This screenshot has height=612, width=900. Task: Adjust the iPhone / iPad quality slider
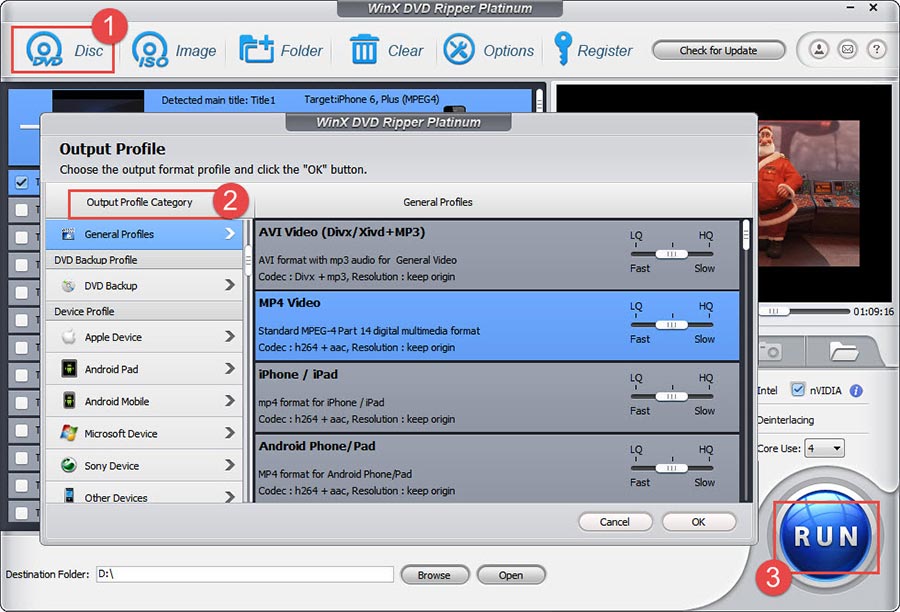(672, 396)
